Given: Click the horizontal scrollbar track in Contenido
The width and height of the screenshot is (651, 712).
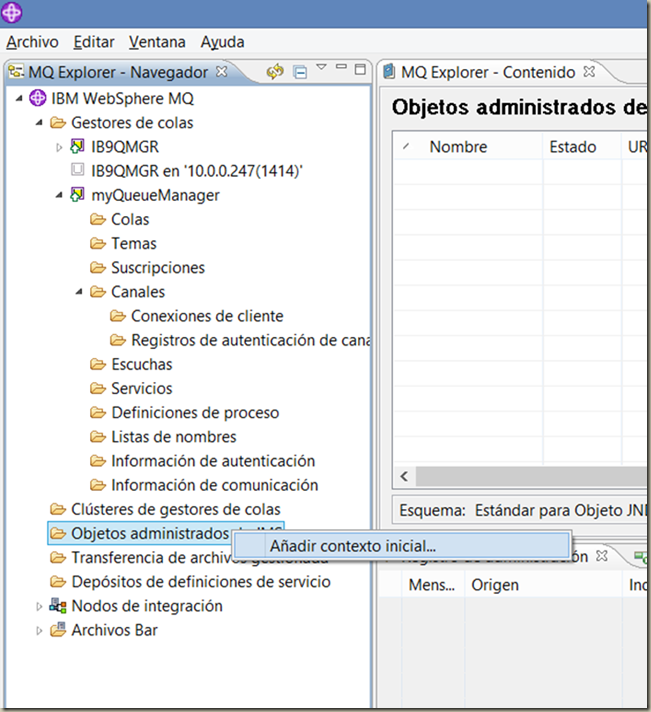Looking at the screenshot, I should coord(531,476).
